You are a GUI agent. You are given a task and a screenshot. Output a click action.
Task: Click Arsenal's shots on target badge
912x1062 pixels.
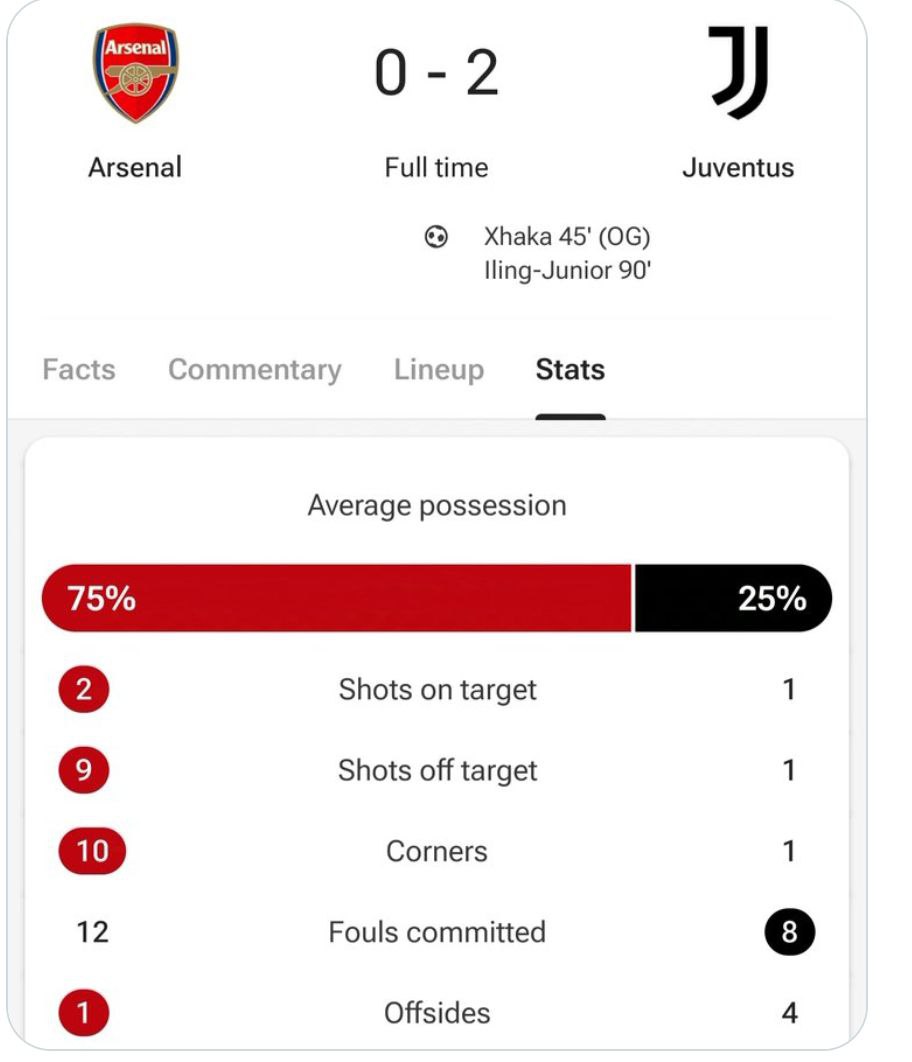coord(83,690)
